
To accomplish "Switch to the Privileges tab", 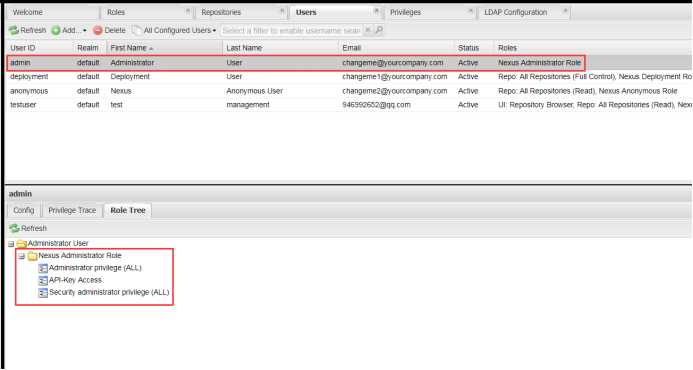I will (x=405, y=12).
